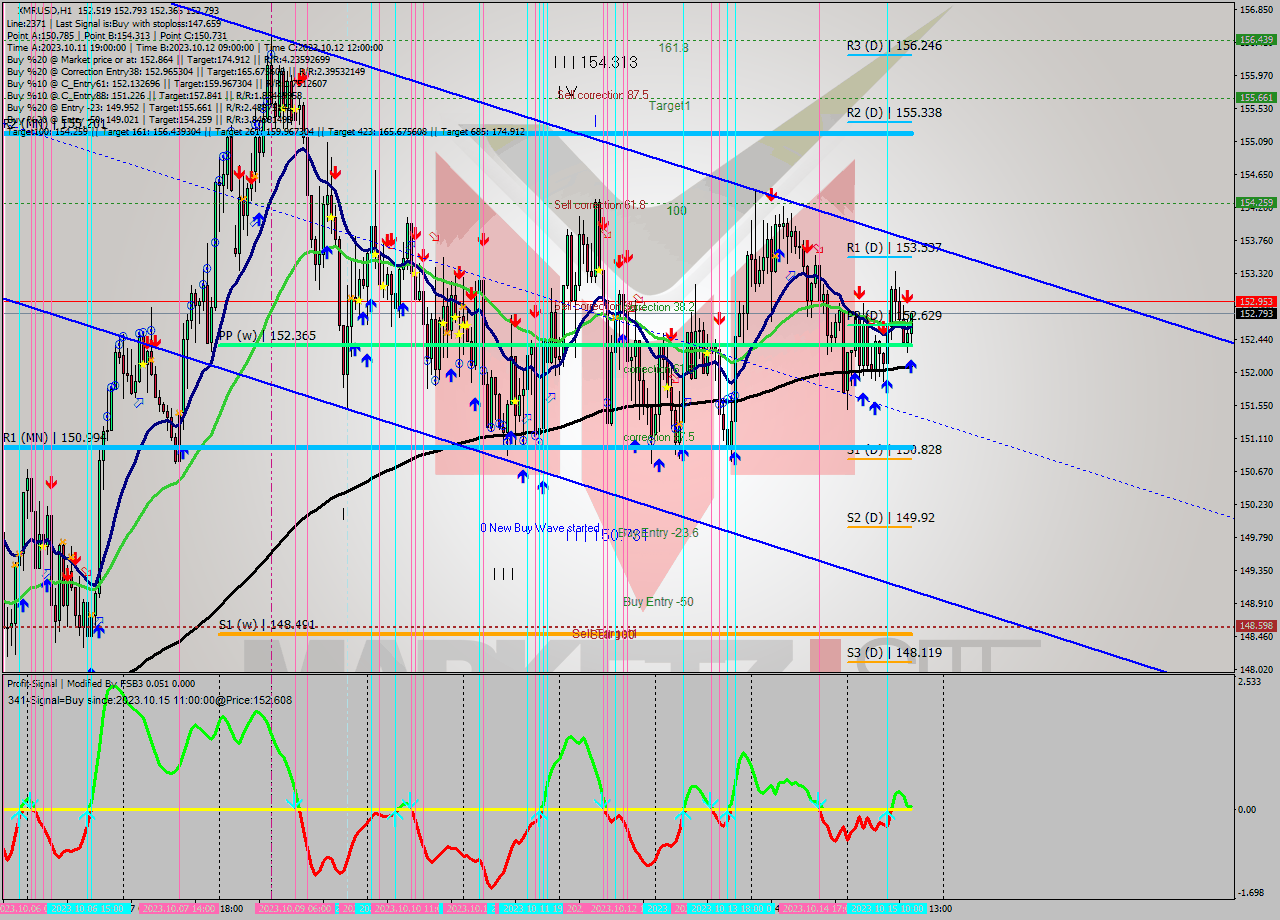Select the pink 2023.10.09 06:00 time marker
Image resolution: width=1280 pixels, height=920 pixels.
click(x=293, y=909)
